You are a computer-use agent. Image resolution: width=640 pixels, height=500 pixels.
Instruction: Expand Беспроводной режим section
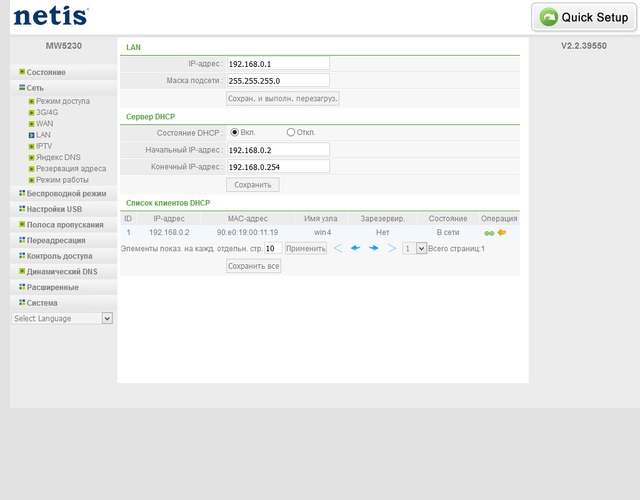pos(66,193)
